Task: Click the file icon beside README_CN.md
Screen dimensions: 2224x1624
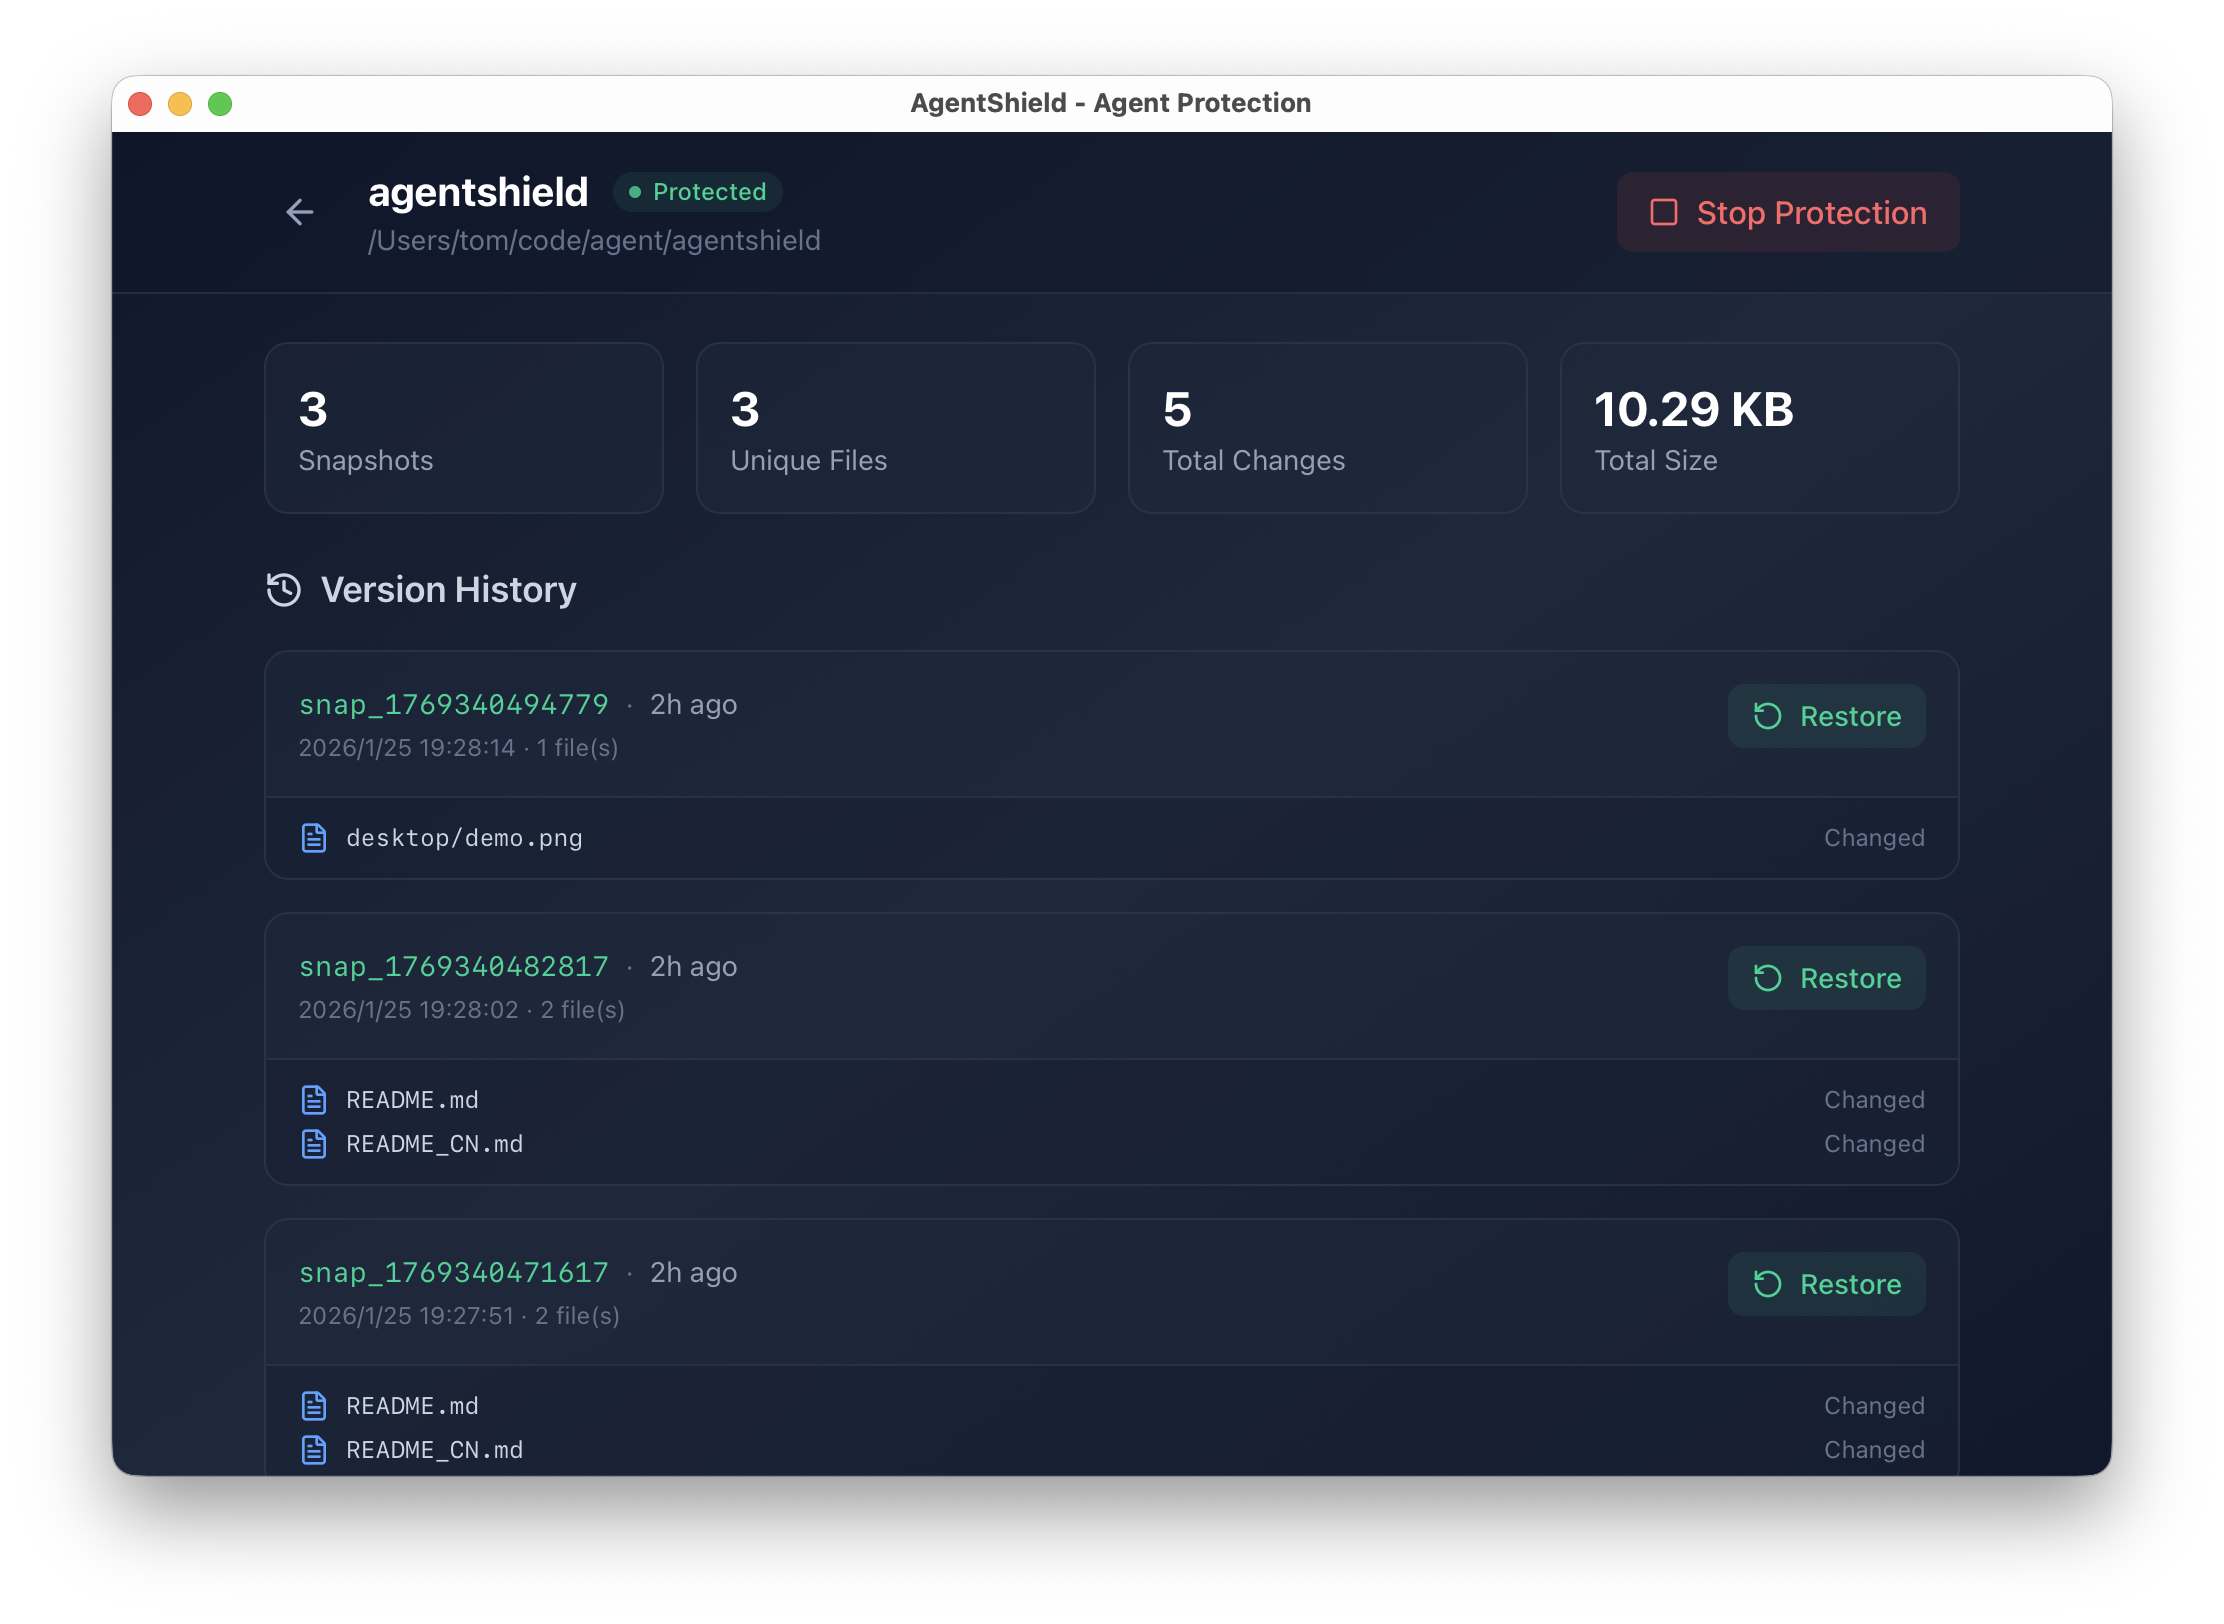Action: [315, 1144]
